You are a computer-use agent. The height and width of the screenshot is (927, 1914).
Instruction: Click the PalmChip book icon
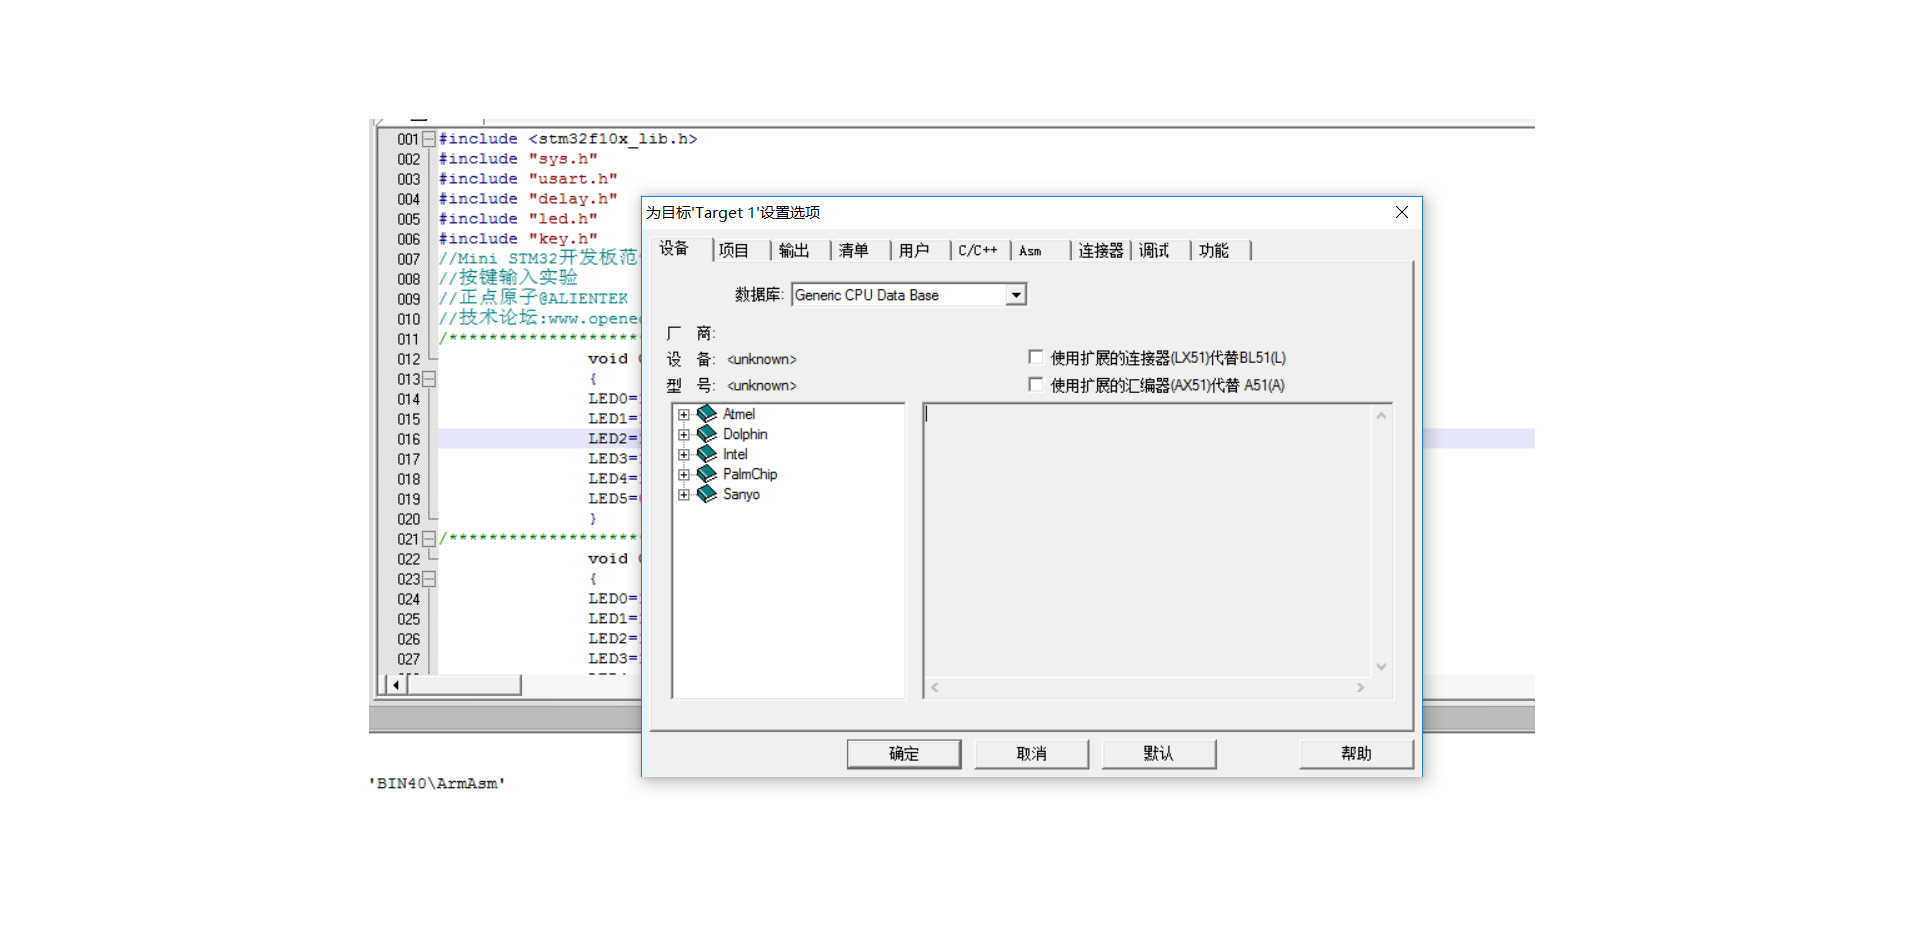[x=707, y=474]
